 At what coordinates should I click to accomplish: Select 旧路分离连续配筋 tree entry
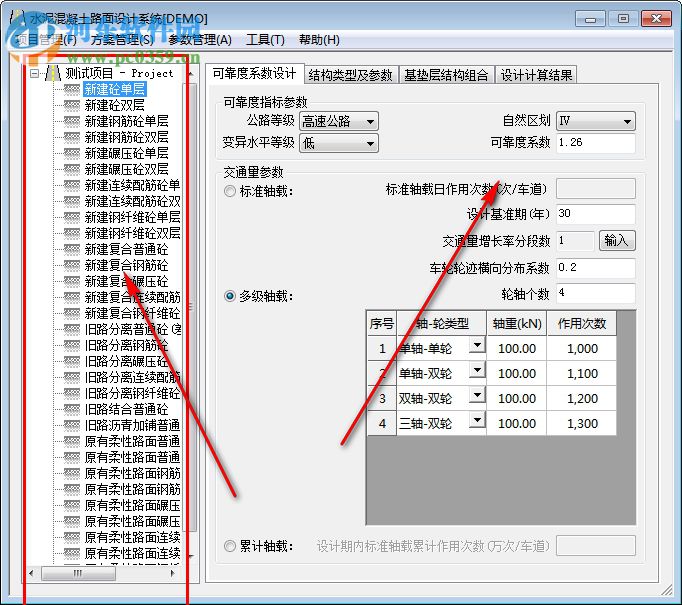[x=132, y=378]
